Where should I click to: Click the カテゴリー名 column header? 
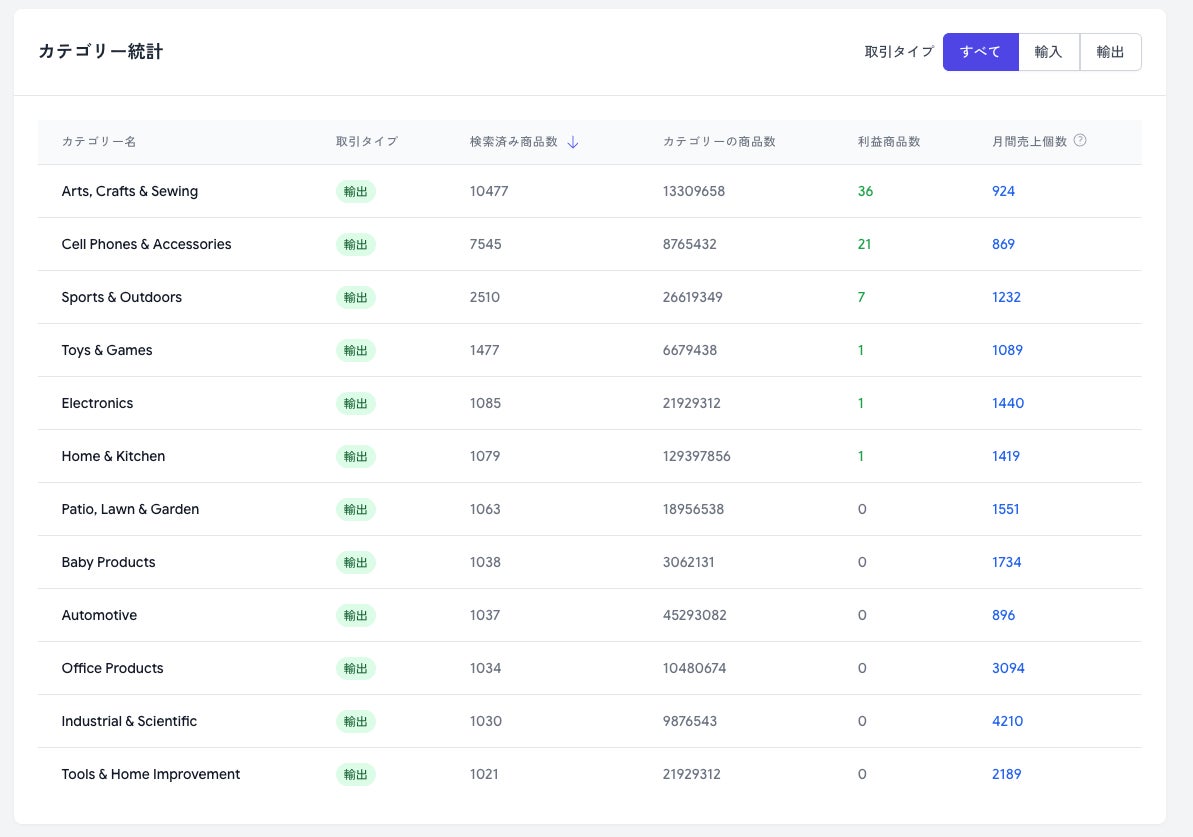click(98, 142)
